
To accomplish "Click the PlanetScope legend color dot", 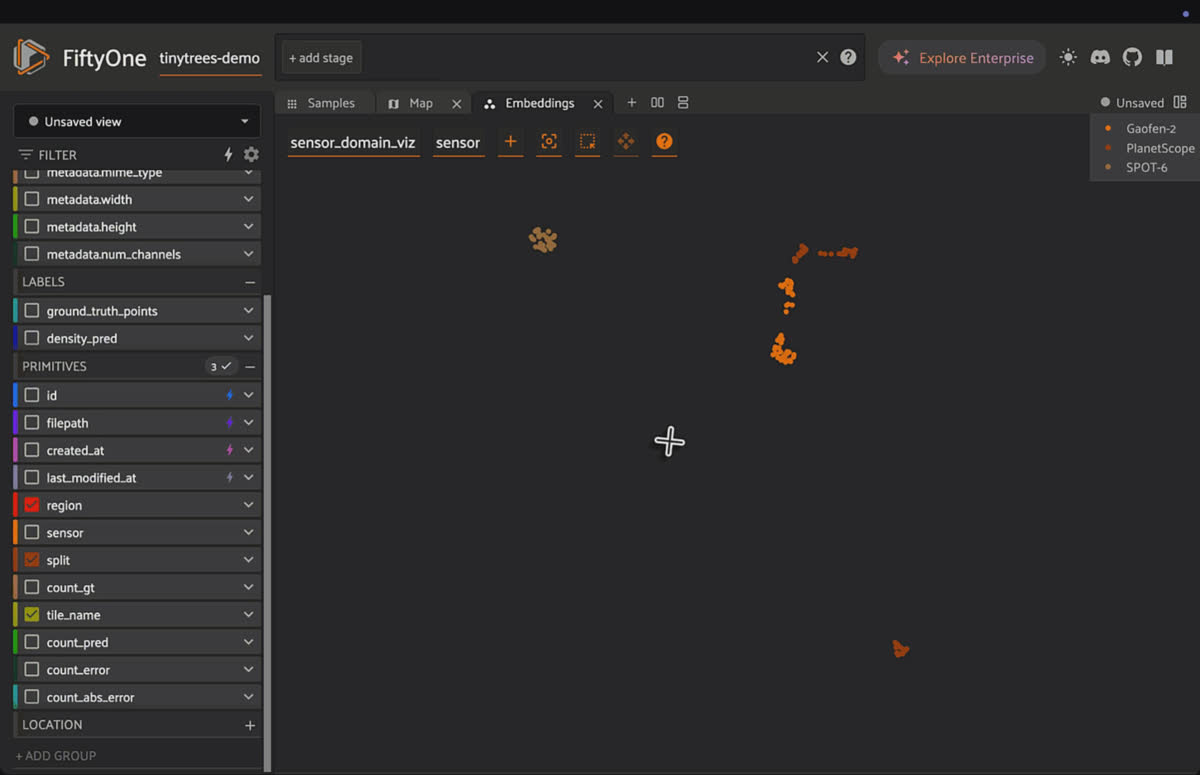I will 1108,148.
